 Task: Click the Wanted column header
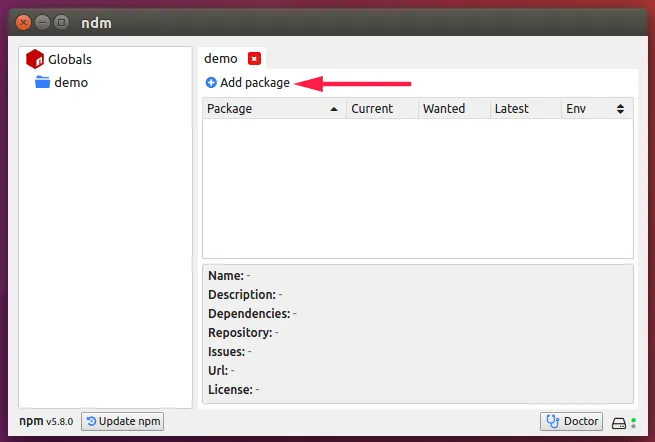tap(444, 109)
